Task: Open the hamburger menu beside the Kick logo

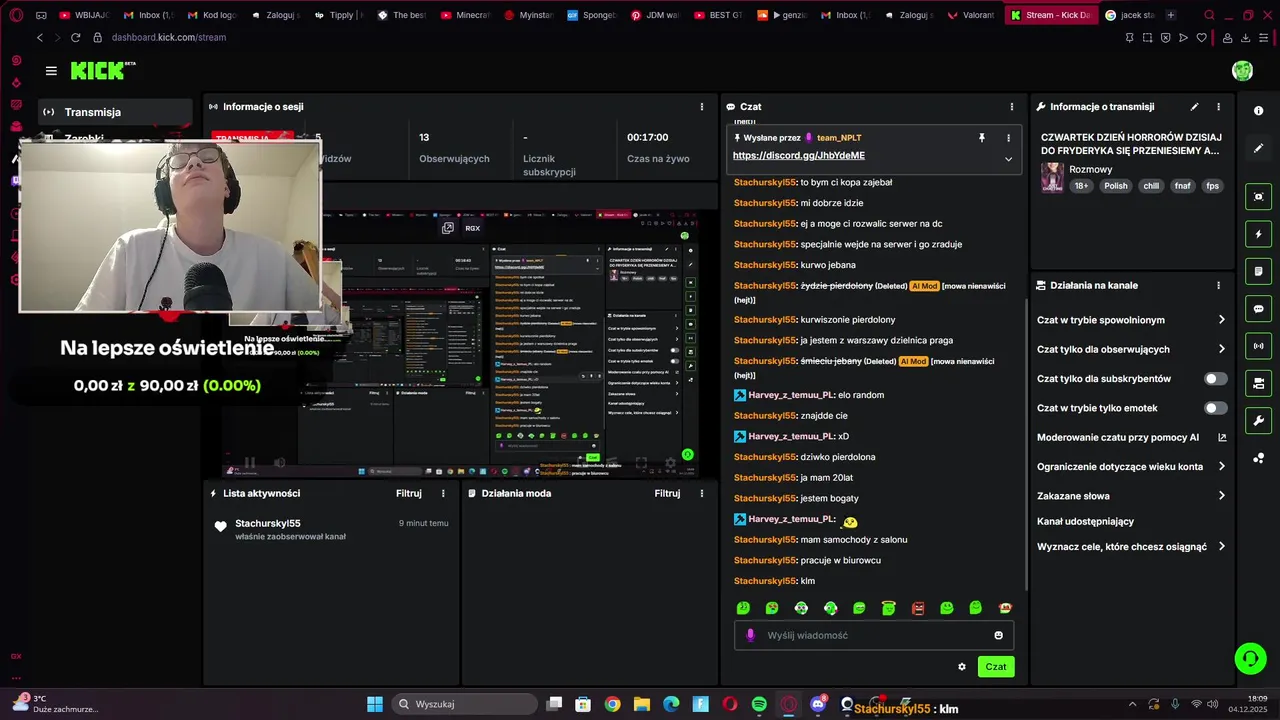Action: [51, 71]
